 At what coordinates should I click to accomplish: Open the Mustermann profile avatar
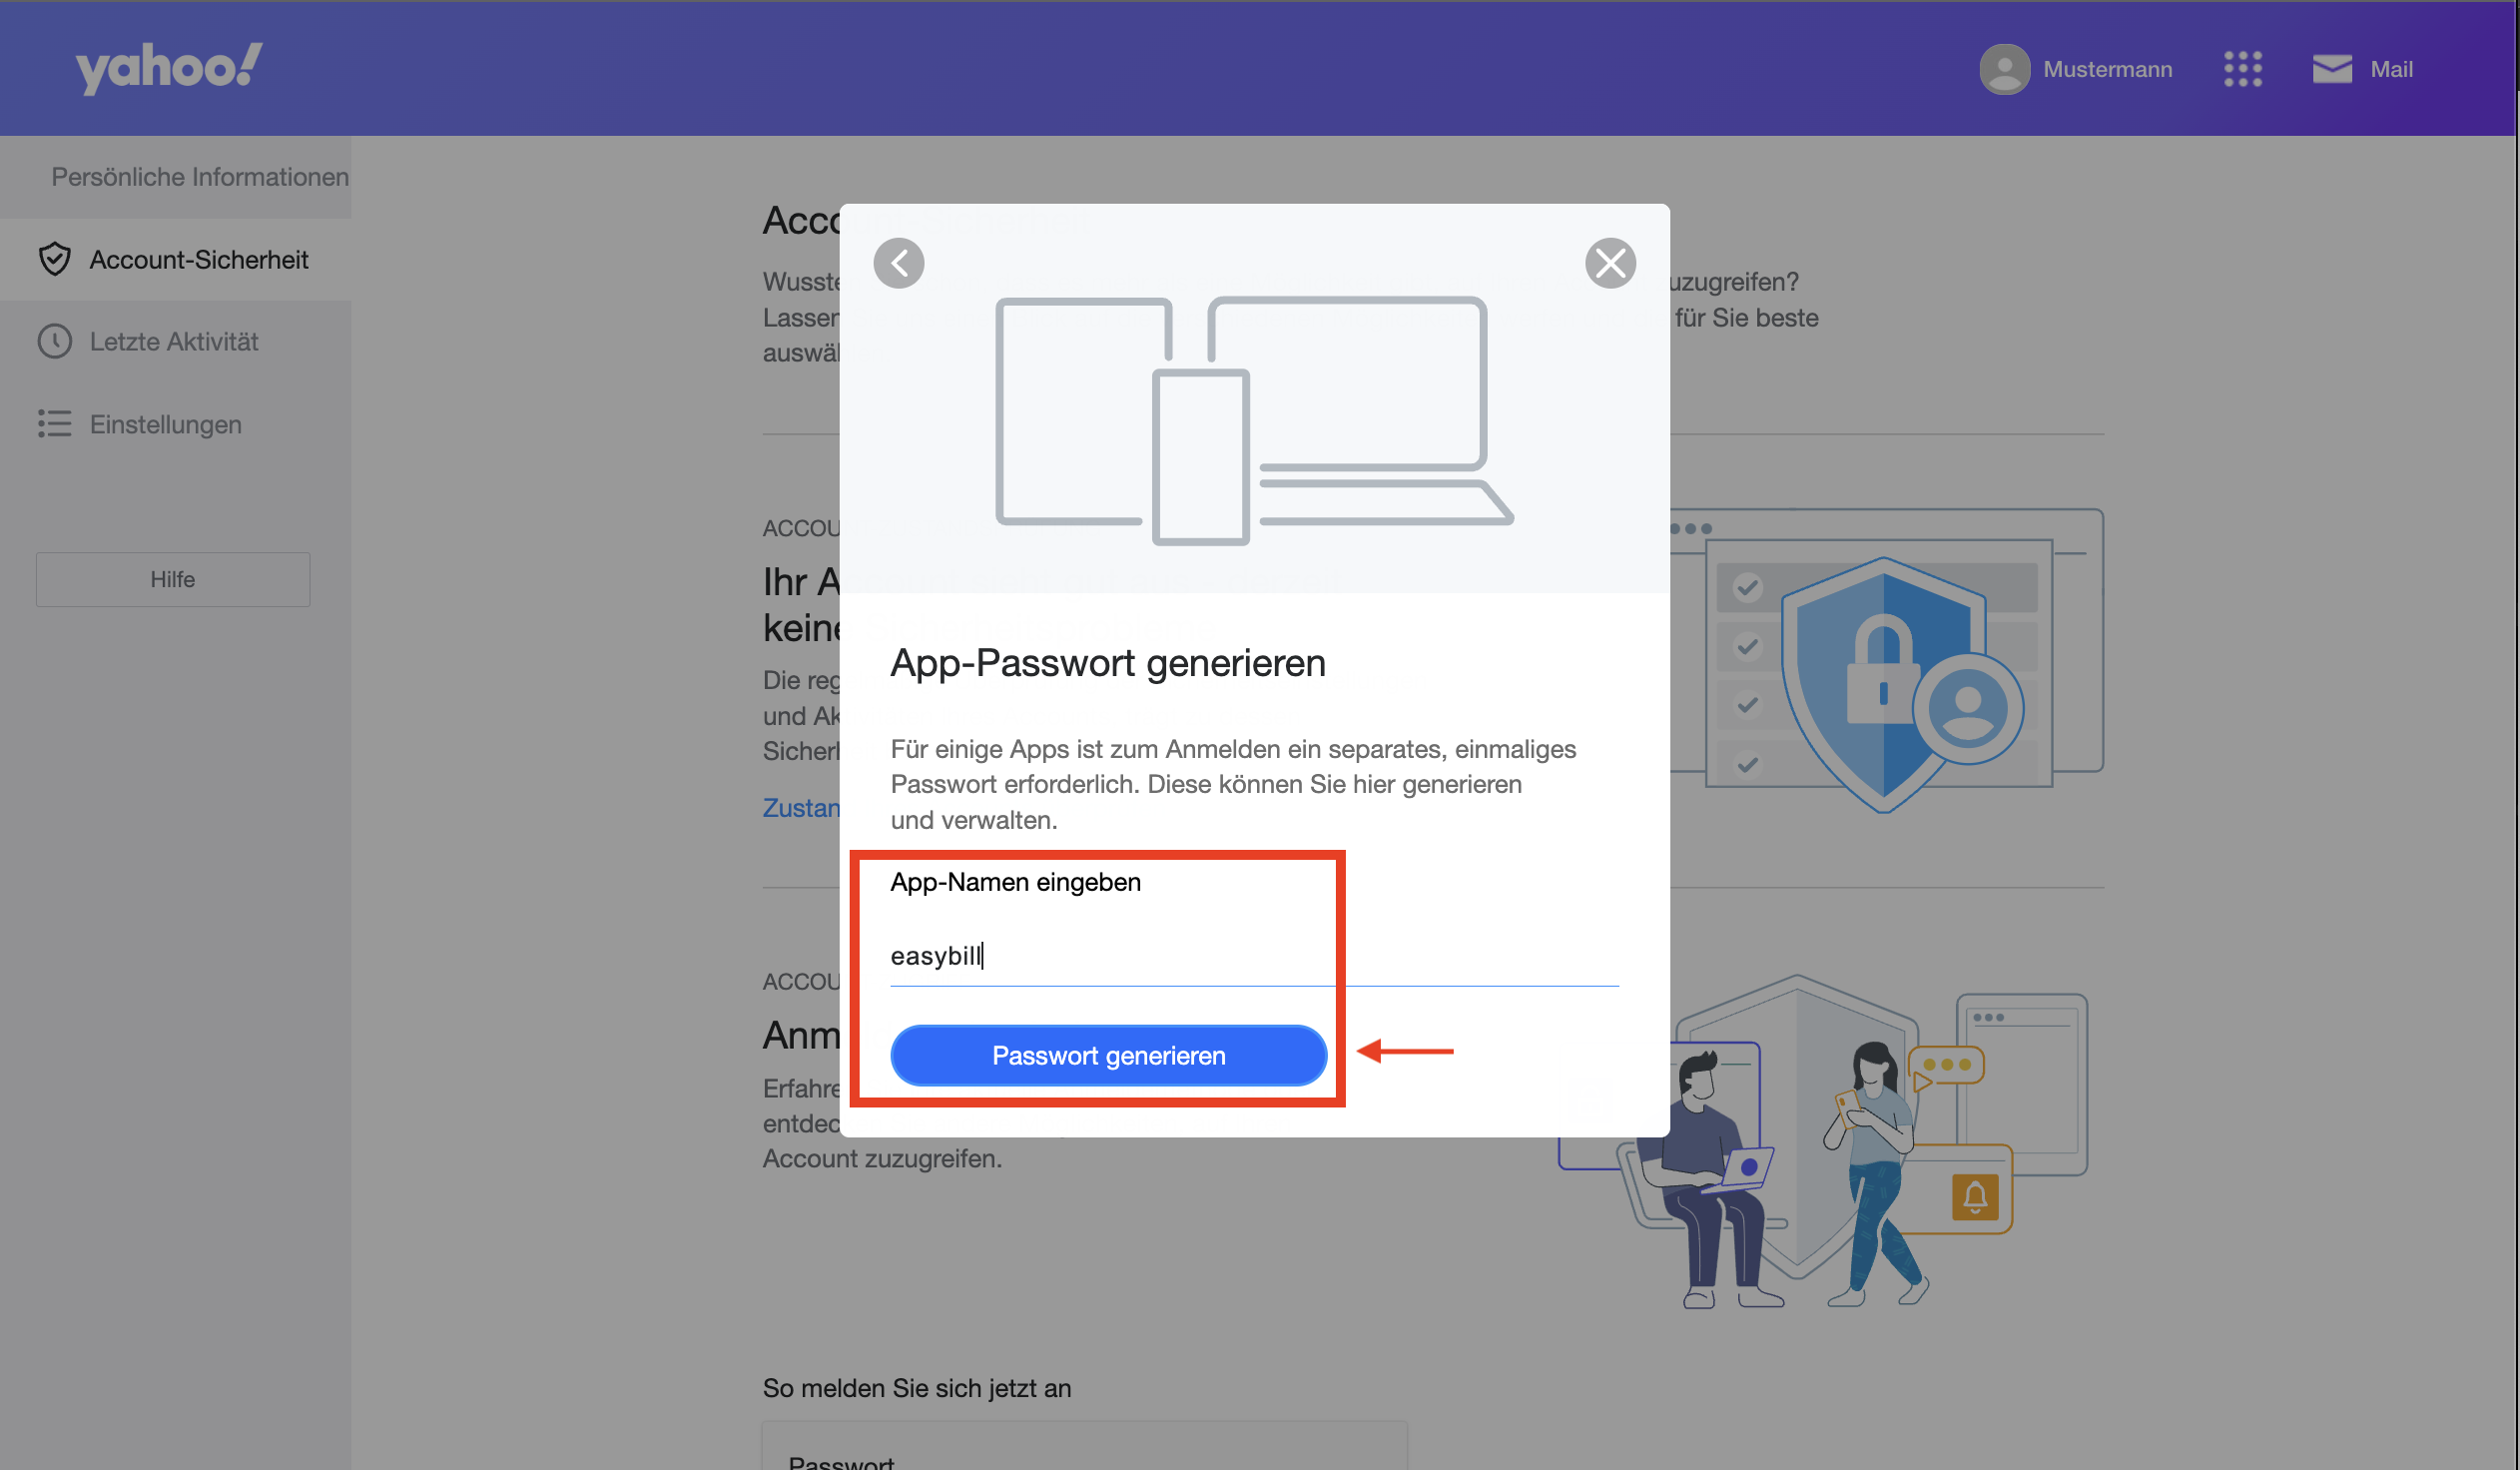pyautogui.click(x=2004, y=69)
